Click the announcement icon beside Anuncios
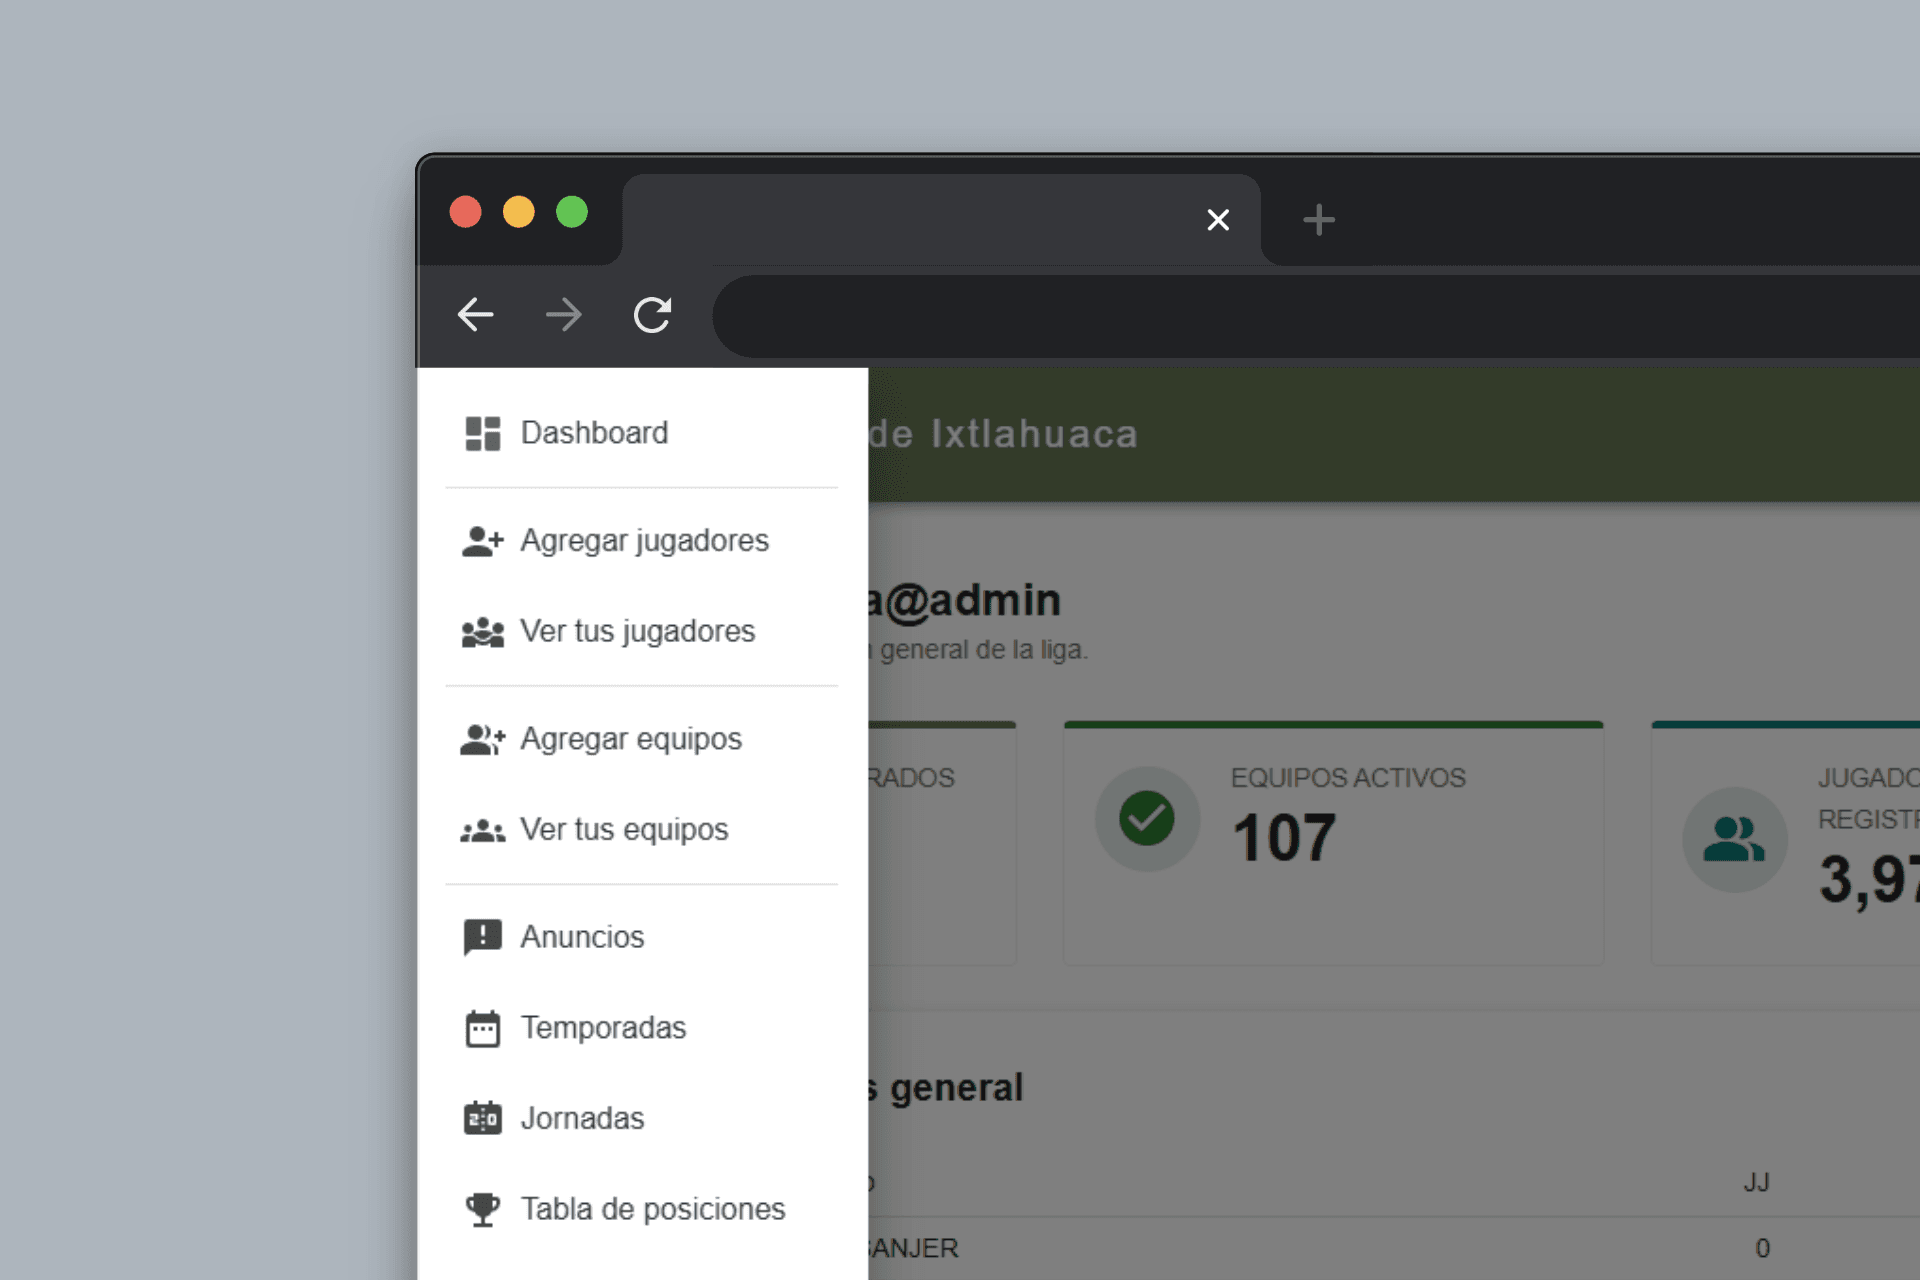Viewport: 1920px width, 1280px height. pos(483,937)
